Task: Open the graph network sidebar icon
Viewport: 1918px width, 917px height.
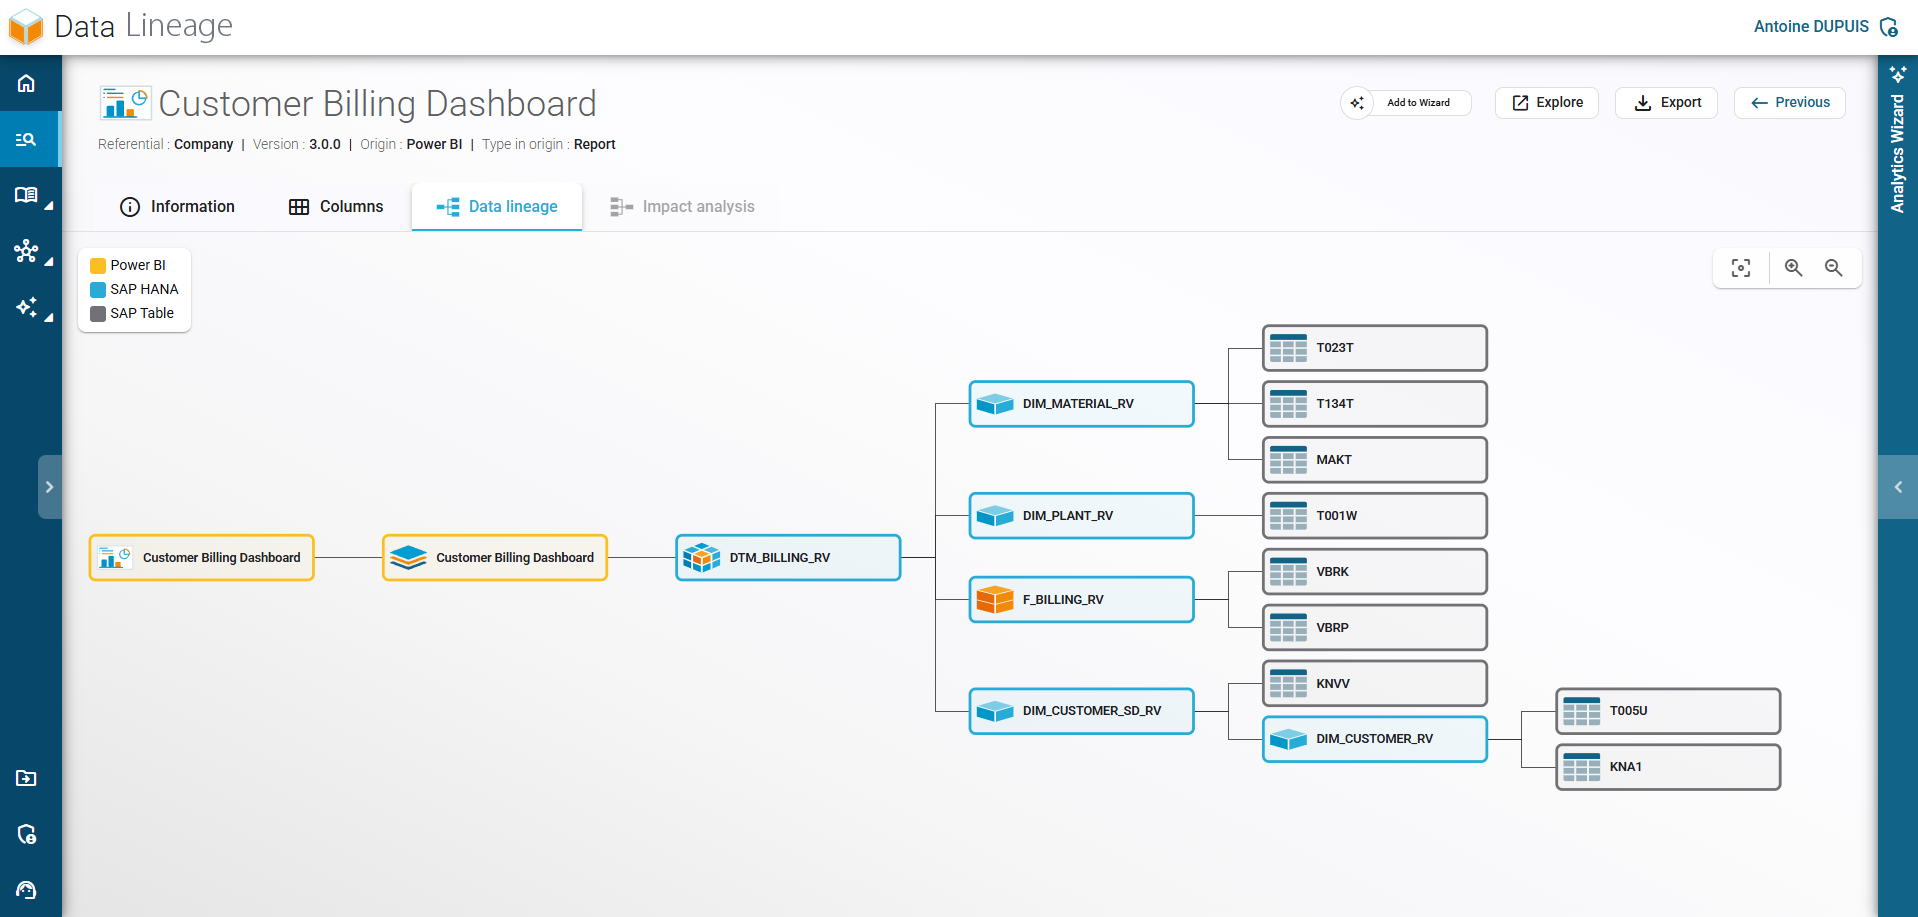Action: click(x=26, y=251)
